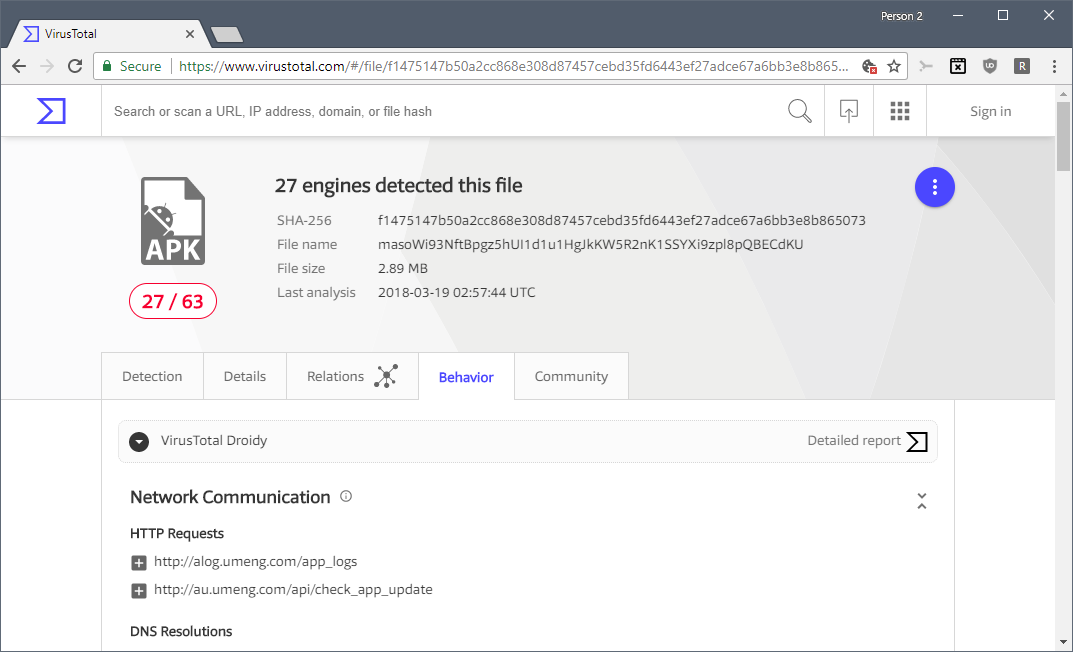This screenshot has height=652, width=1073.
Task: Click the Network Communication heading text
Action: (230, 497)
